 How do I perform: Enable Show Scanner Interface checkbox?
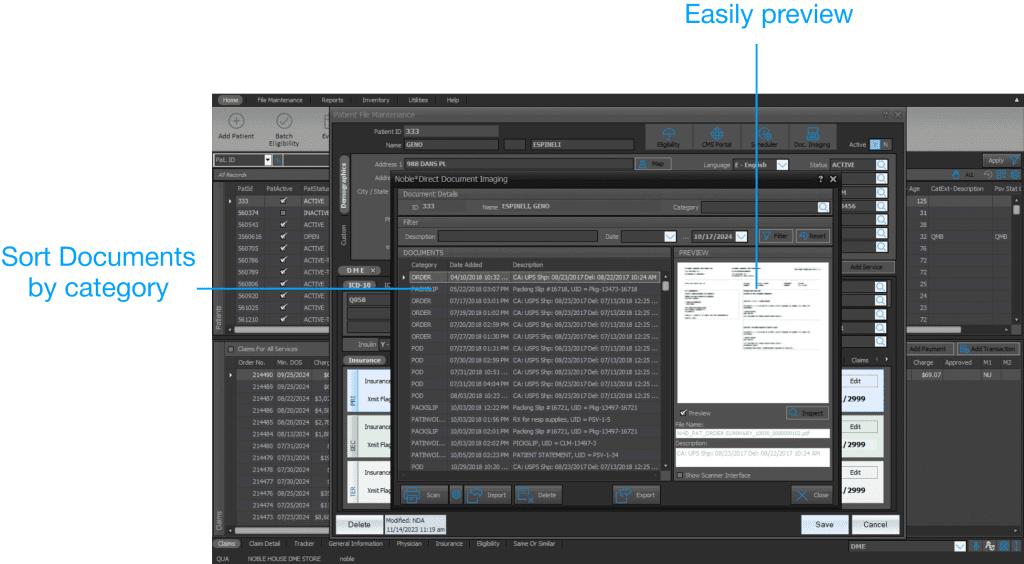(x=680, y=475)
